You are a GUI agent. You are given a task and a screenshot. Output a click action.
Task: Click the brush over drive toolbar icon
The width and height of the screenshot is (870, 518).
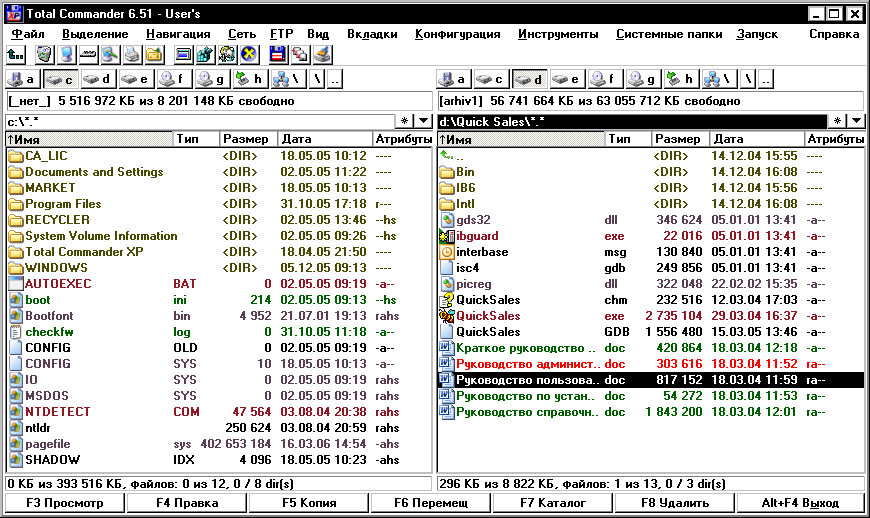point(322,54)
